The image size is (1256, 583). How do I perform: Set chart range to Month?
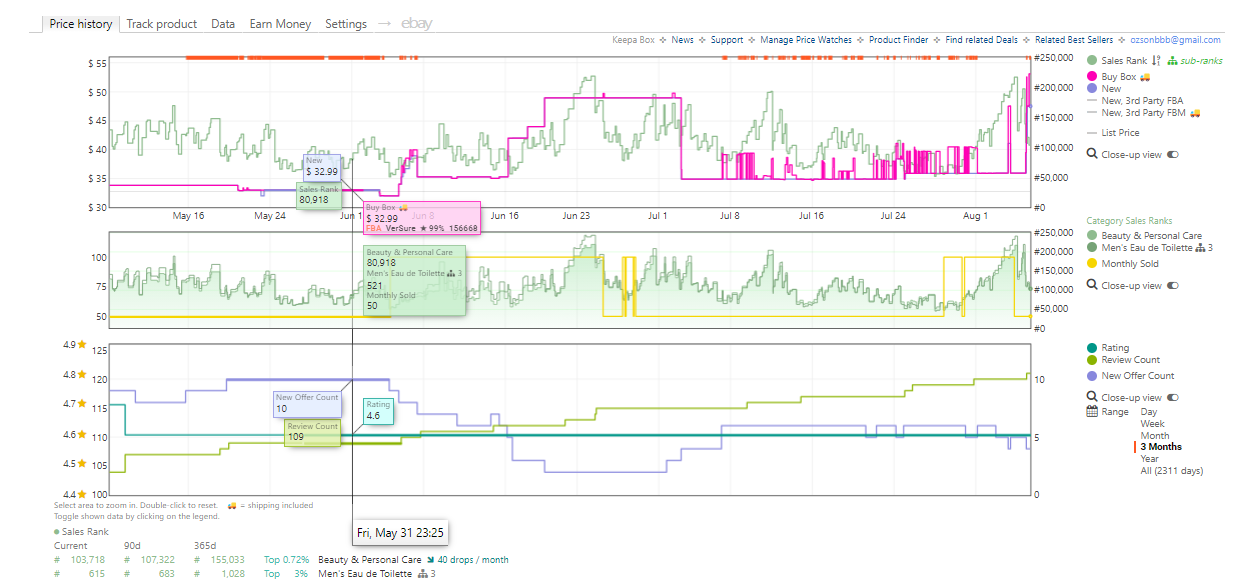[1155, 436]
